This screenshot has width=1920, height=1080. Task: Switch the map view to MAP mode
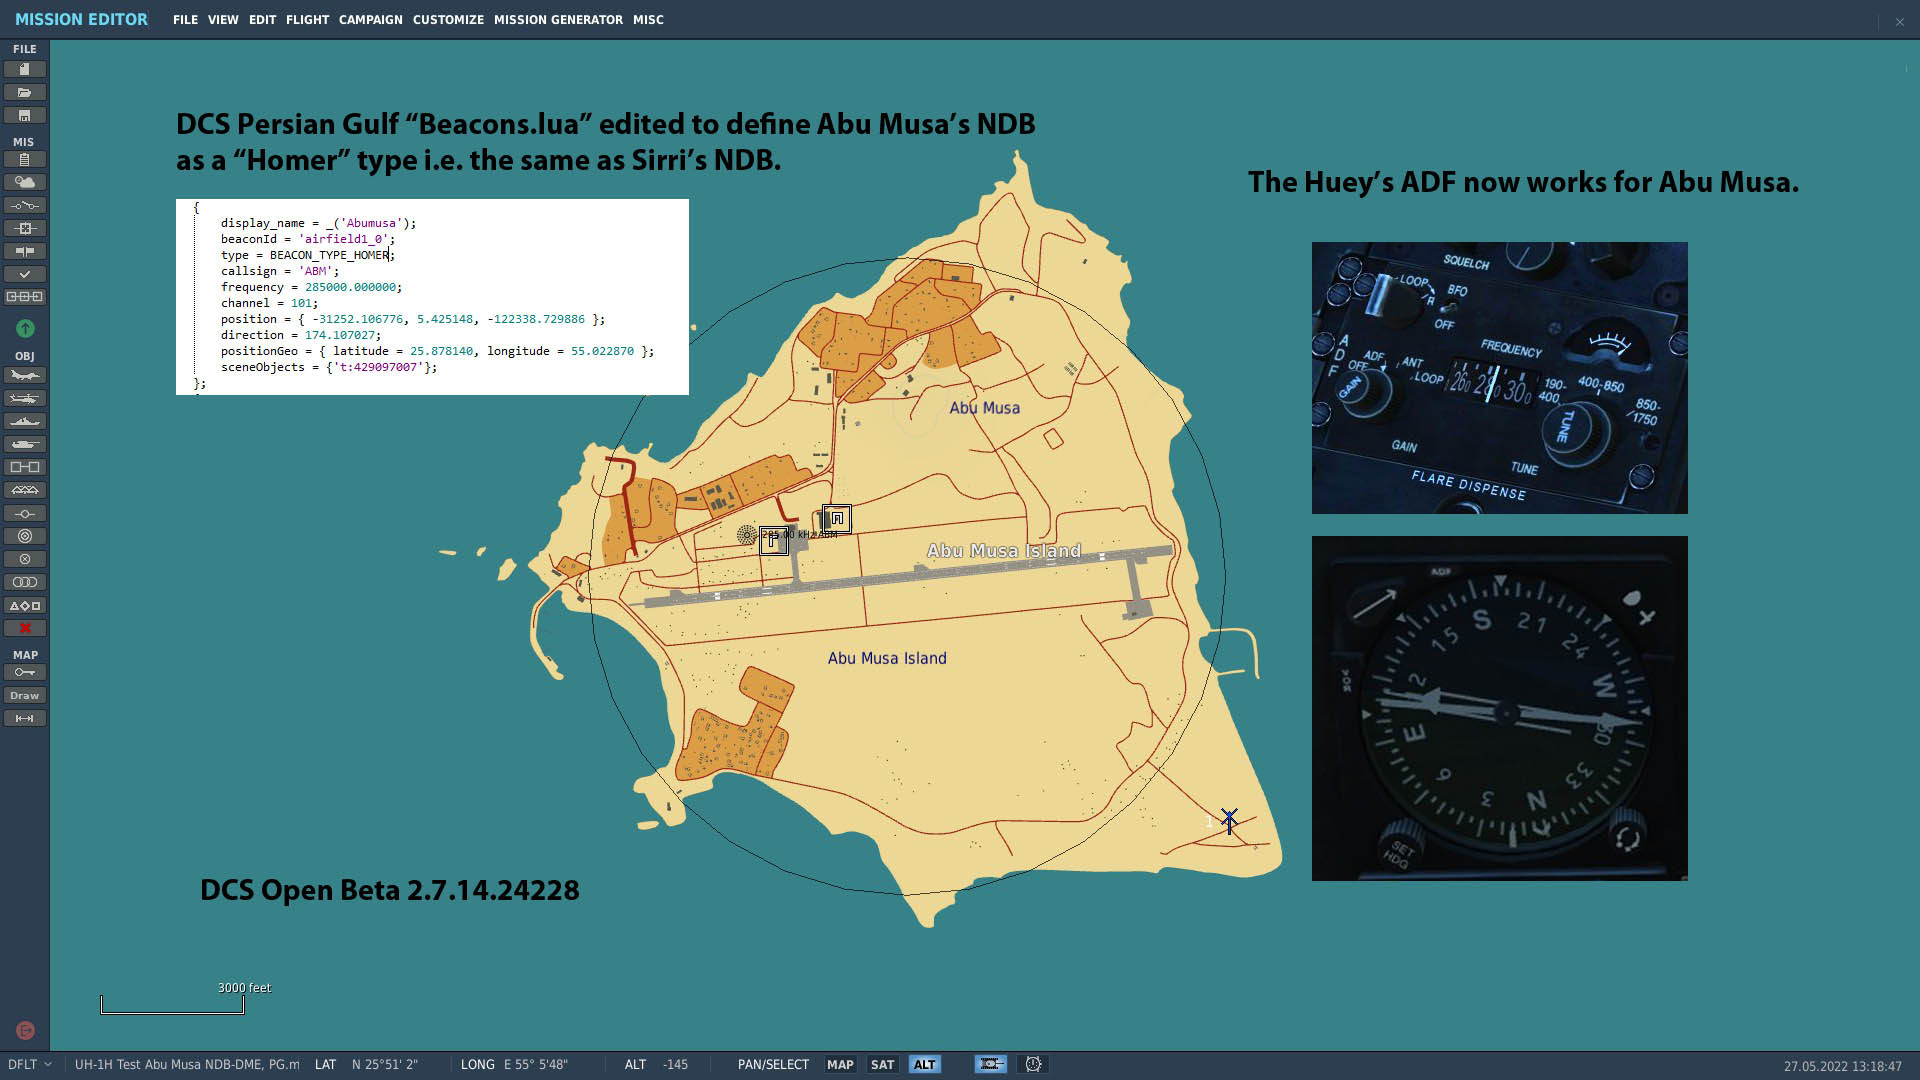(840, 1064)
